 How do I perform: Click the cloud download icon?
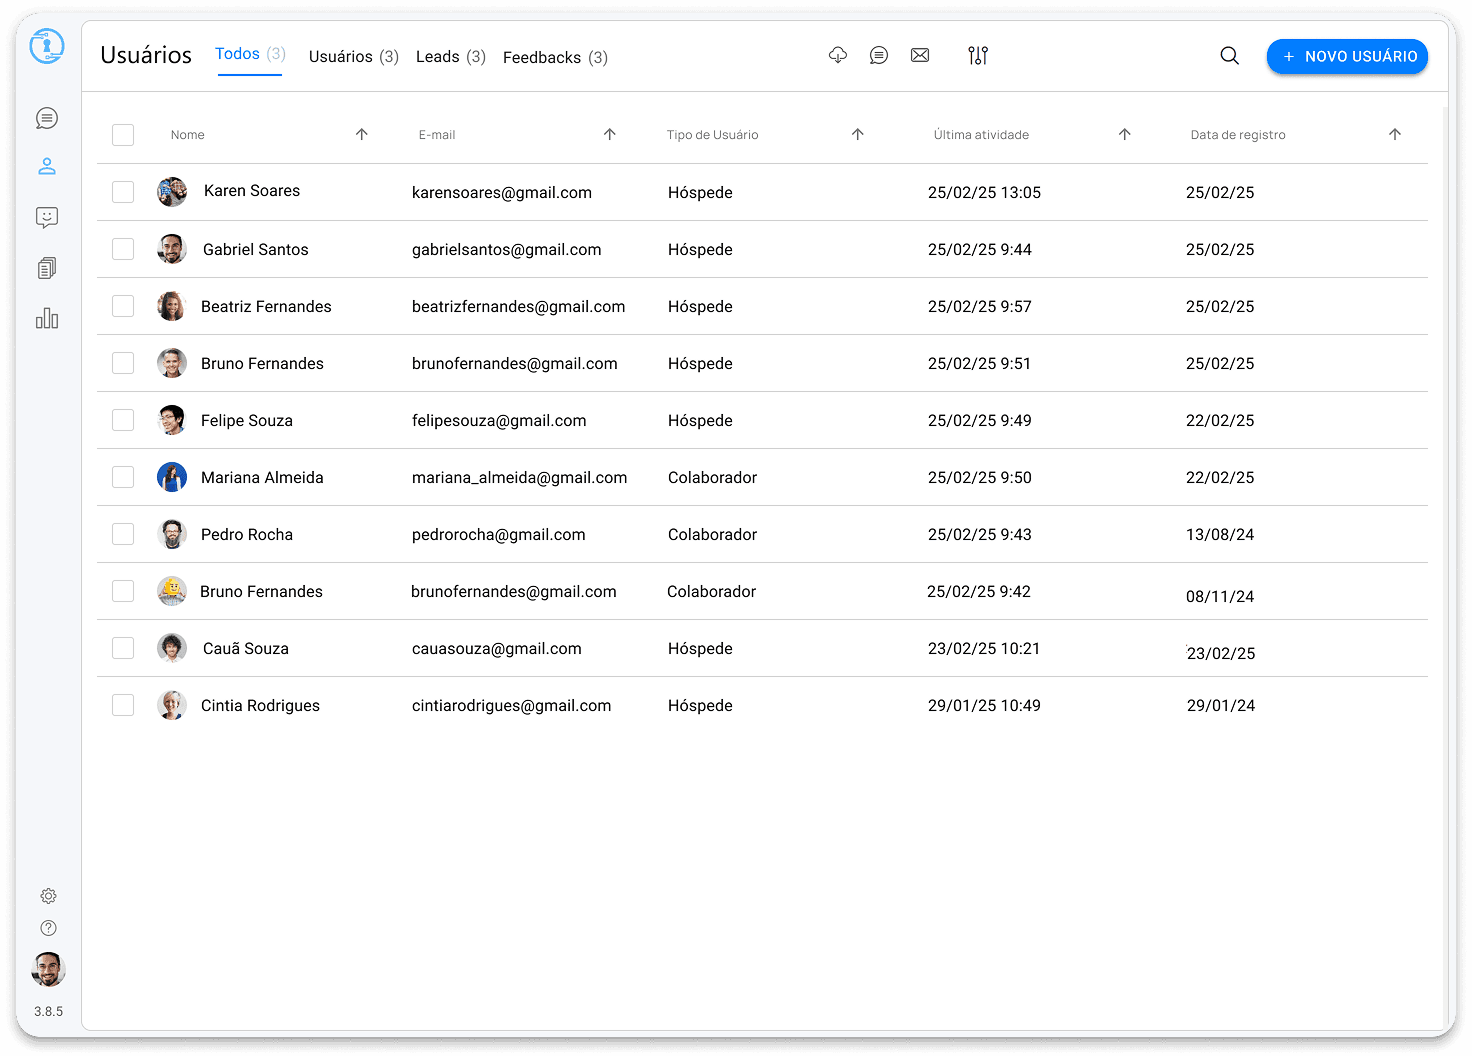pyautogui.click(x=838, y=56)
